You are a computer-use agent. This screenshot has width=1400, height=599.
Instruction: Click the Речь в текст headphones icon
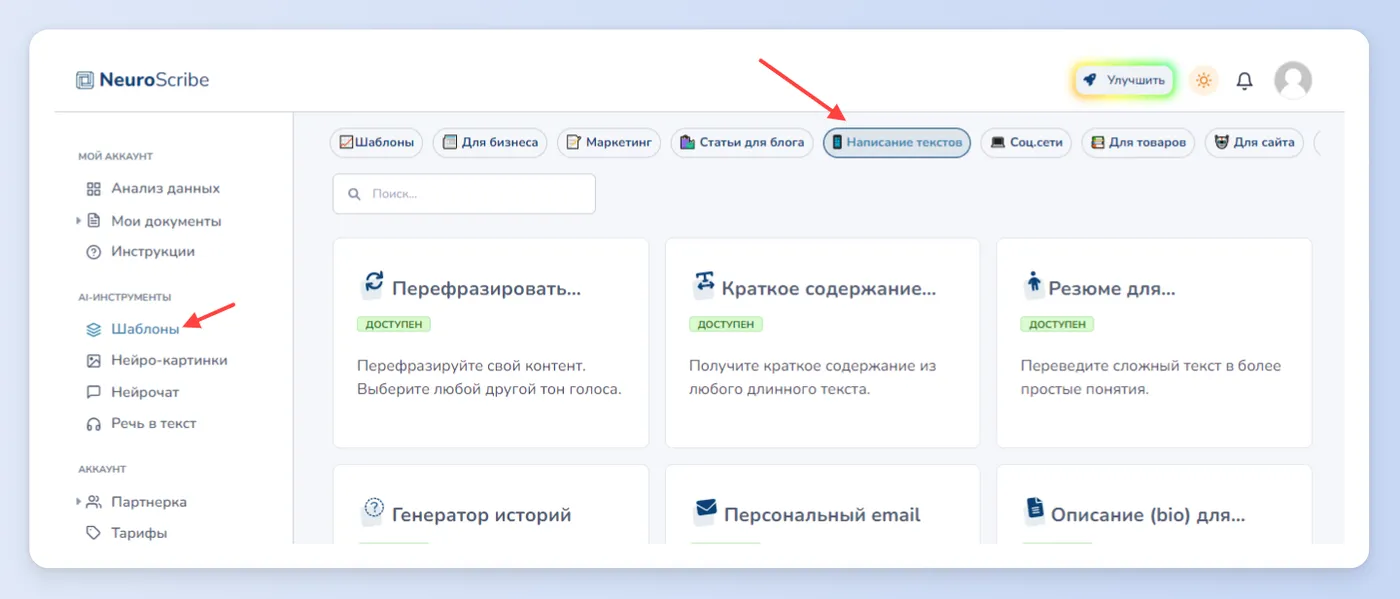(94, 424)
